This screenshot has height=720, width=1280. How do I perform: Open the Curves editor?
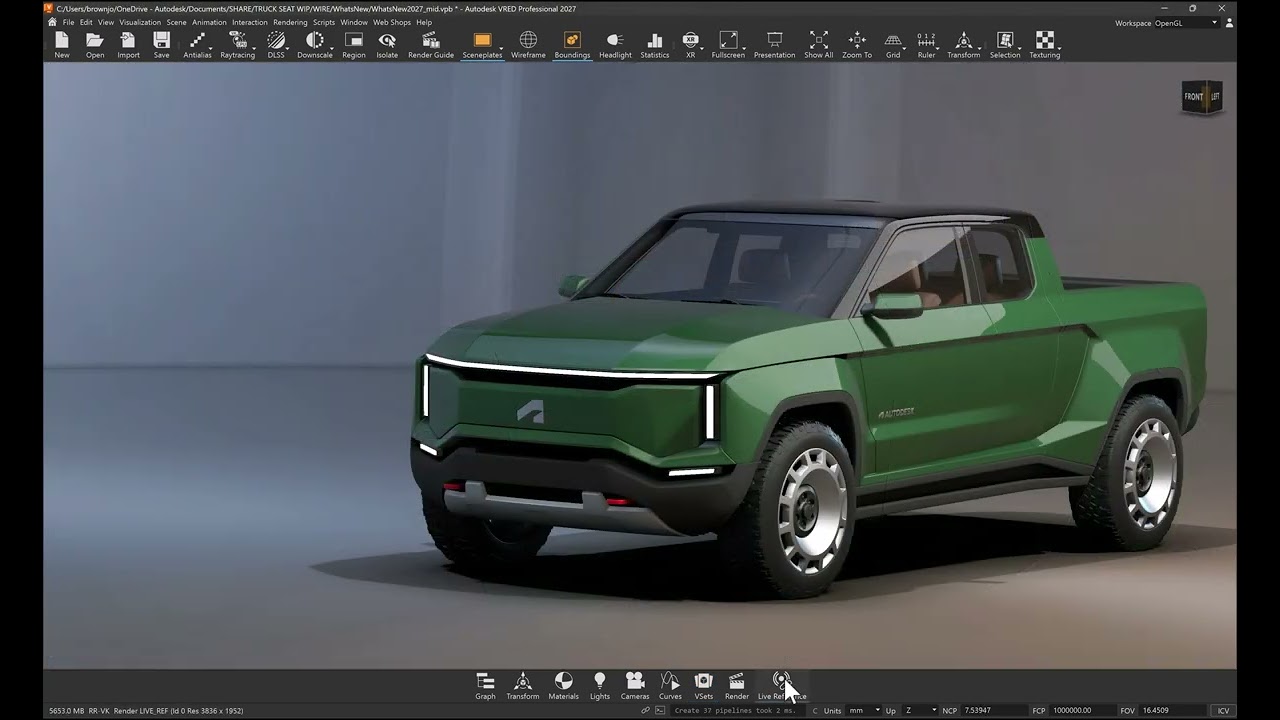tap(670, 686)
